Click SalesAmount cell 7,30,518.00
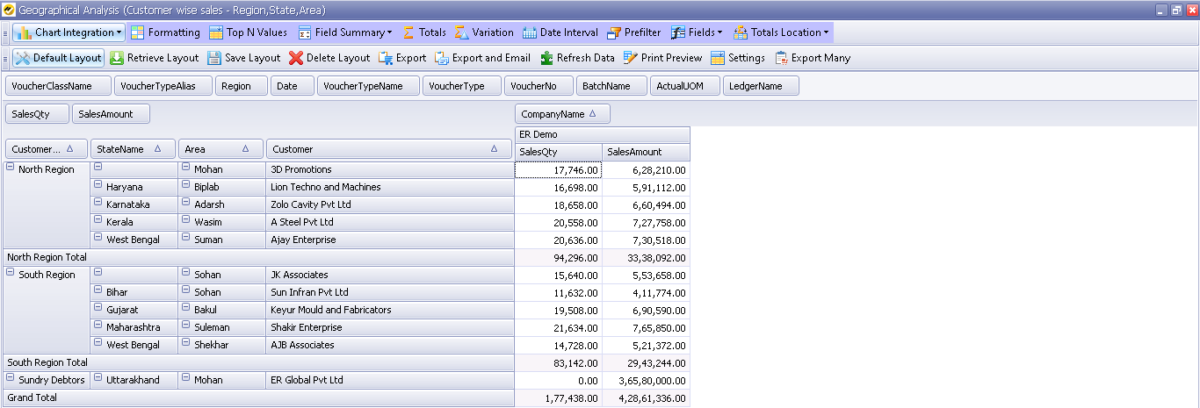This screenshot has width=1200, height=408. click(646, 240)
